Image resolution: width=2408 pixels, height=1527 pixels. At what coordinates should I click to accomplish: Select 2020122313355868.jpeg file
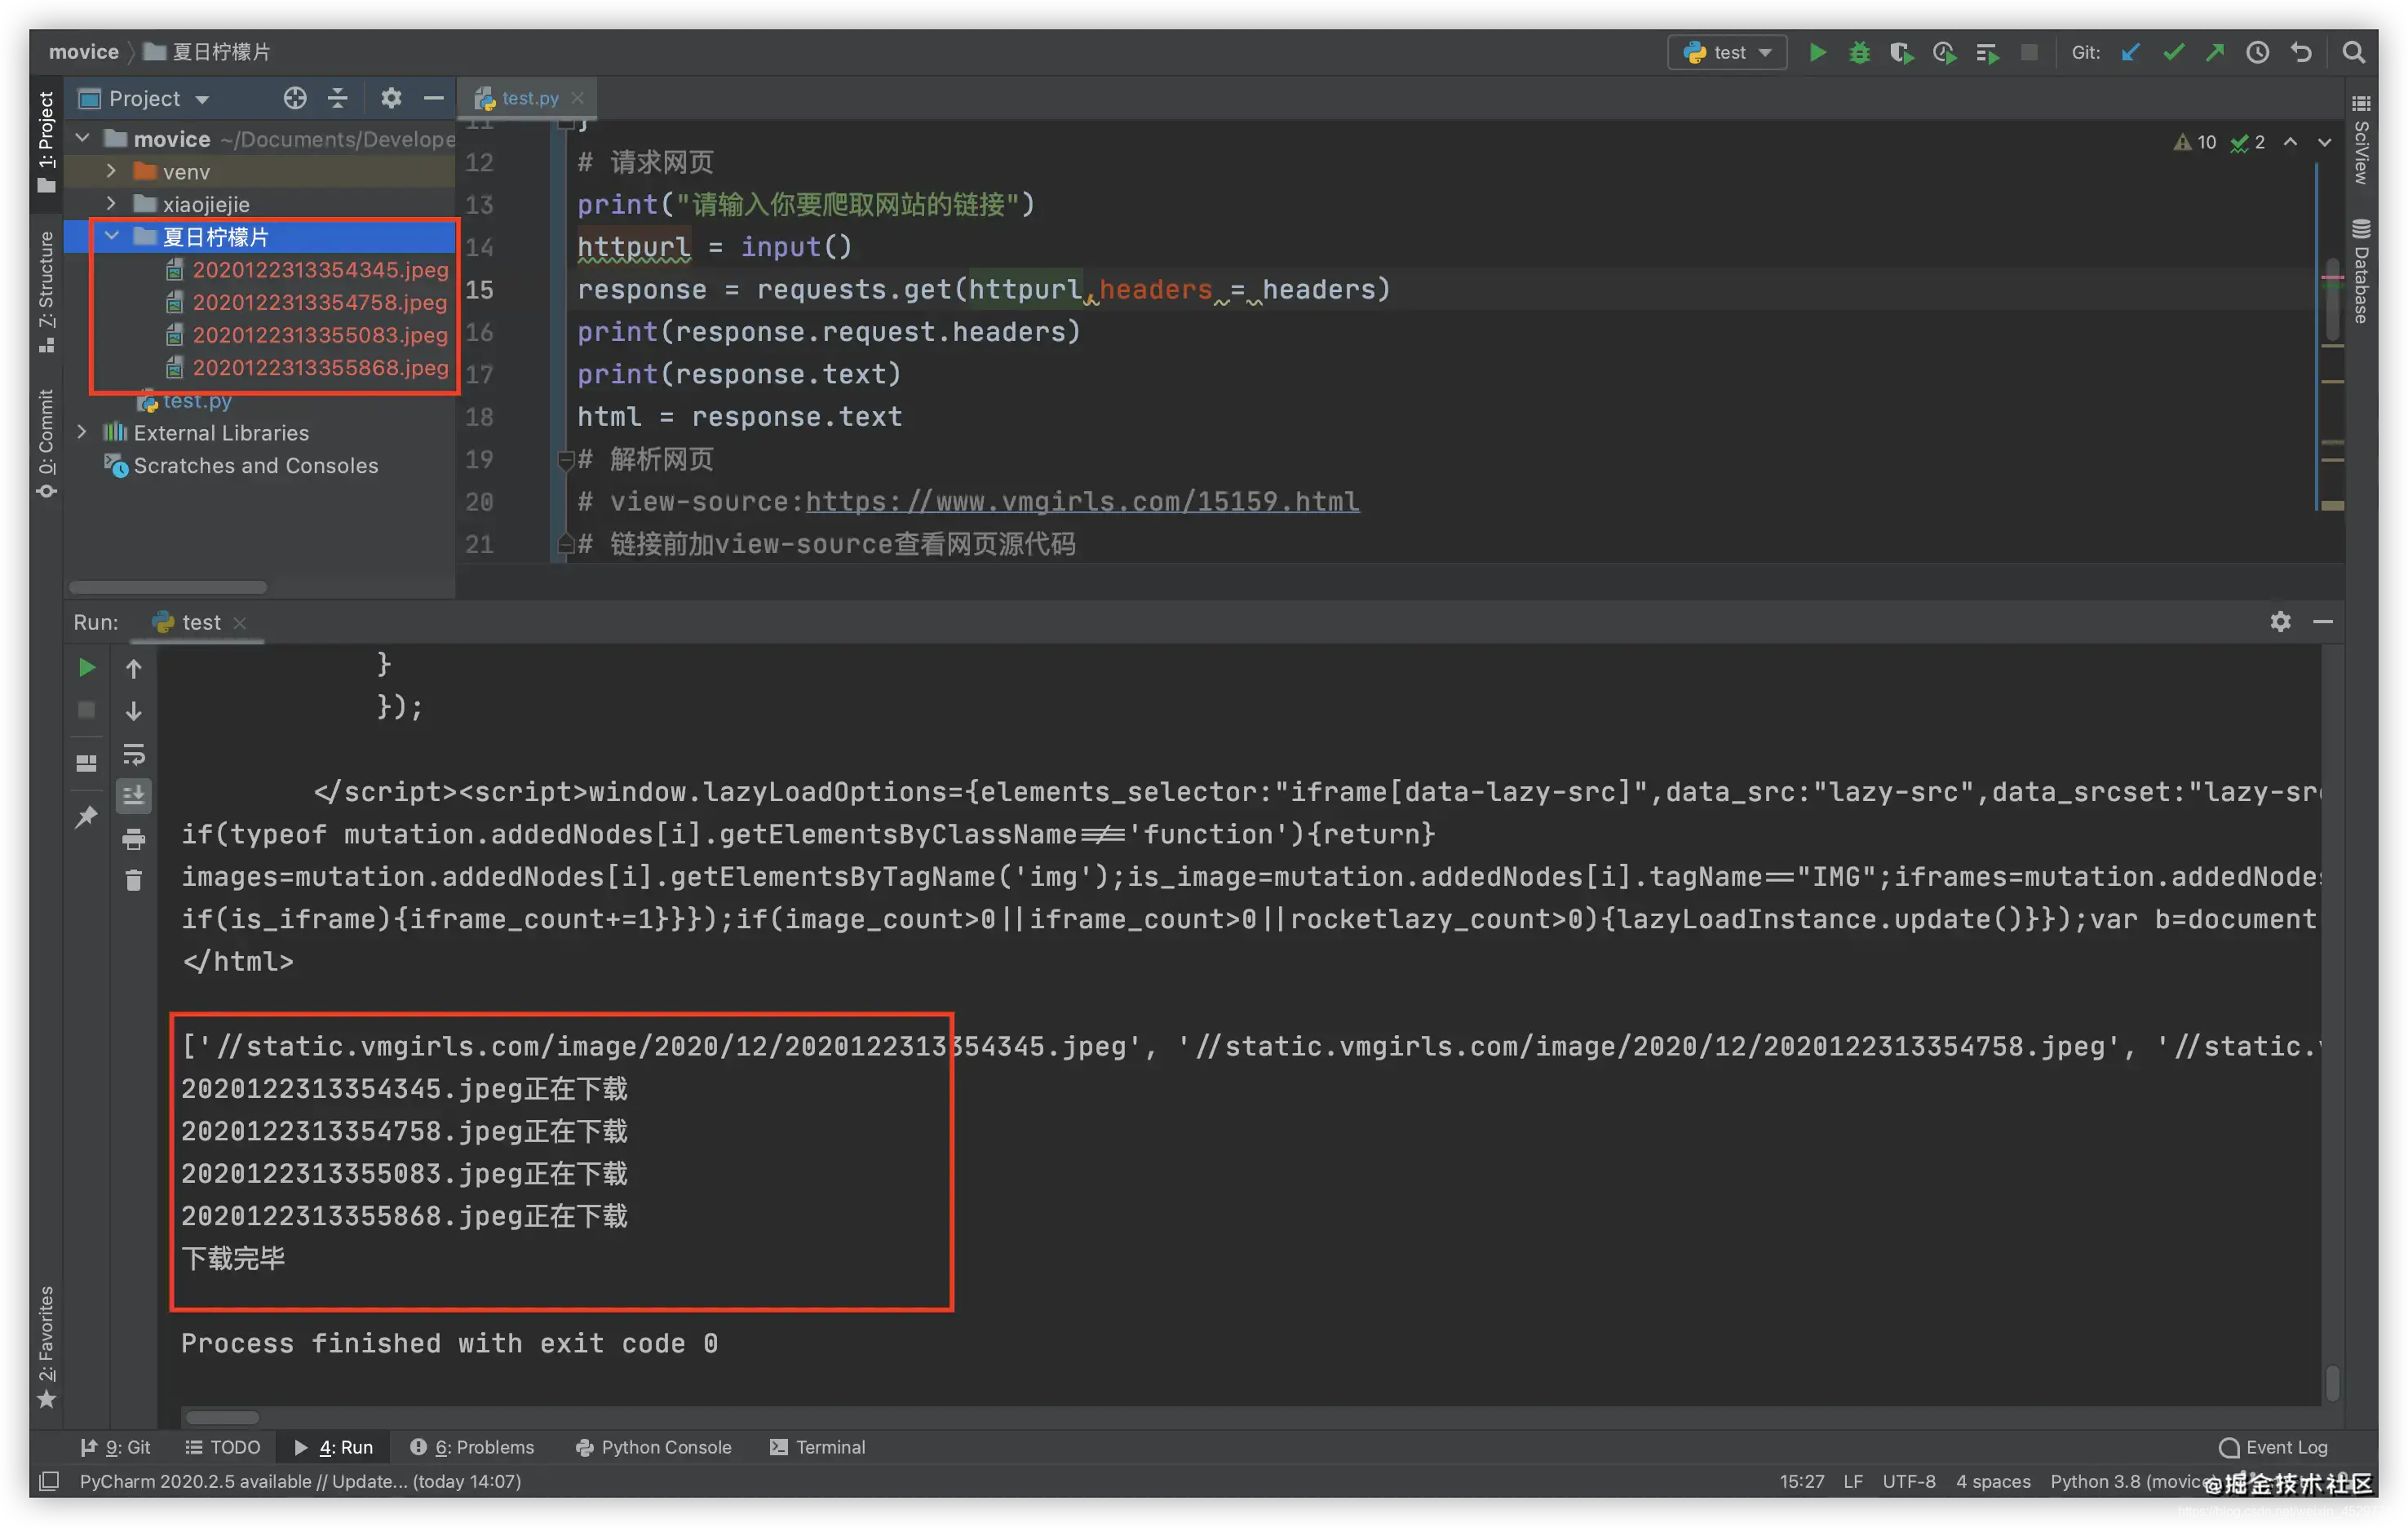click(x=320, y=367)
